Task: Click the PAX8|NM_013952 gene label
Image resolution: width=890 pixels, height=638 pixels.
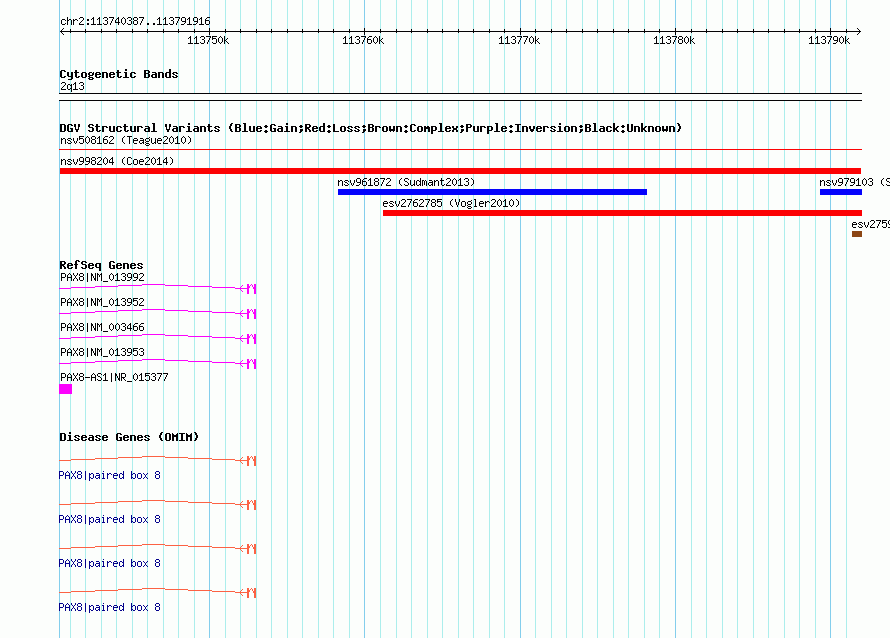Action: [102, 302]
